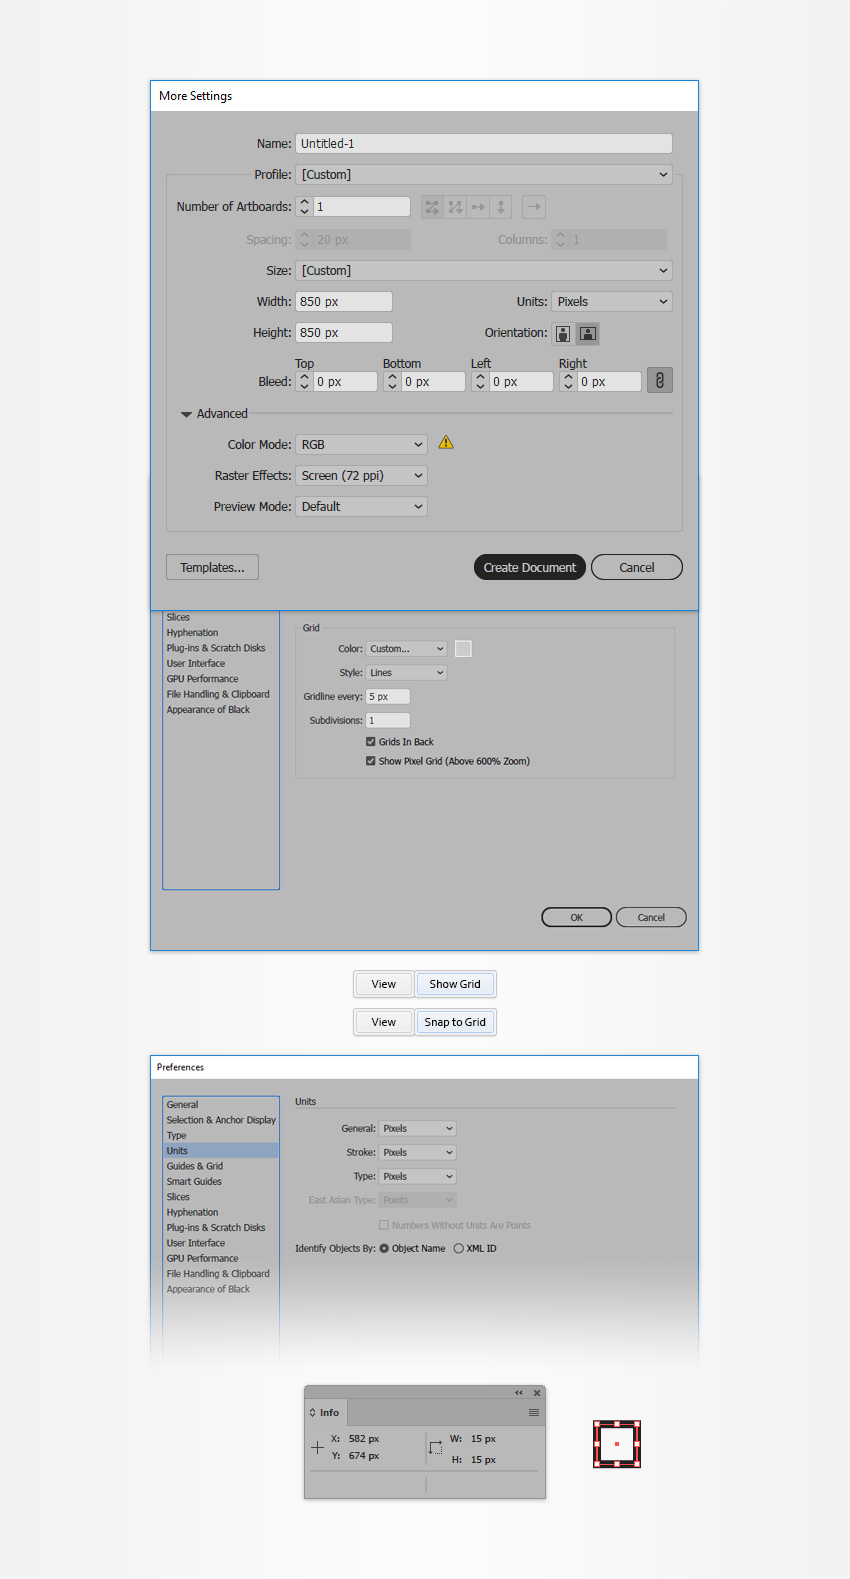Click Create Document button
This screenshot has height=1579, width=850.
coord(529,567)
